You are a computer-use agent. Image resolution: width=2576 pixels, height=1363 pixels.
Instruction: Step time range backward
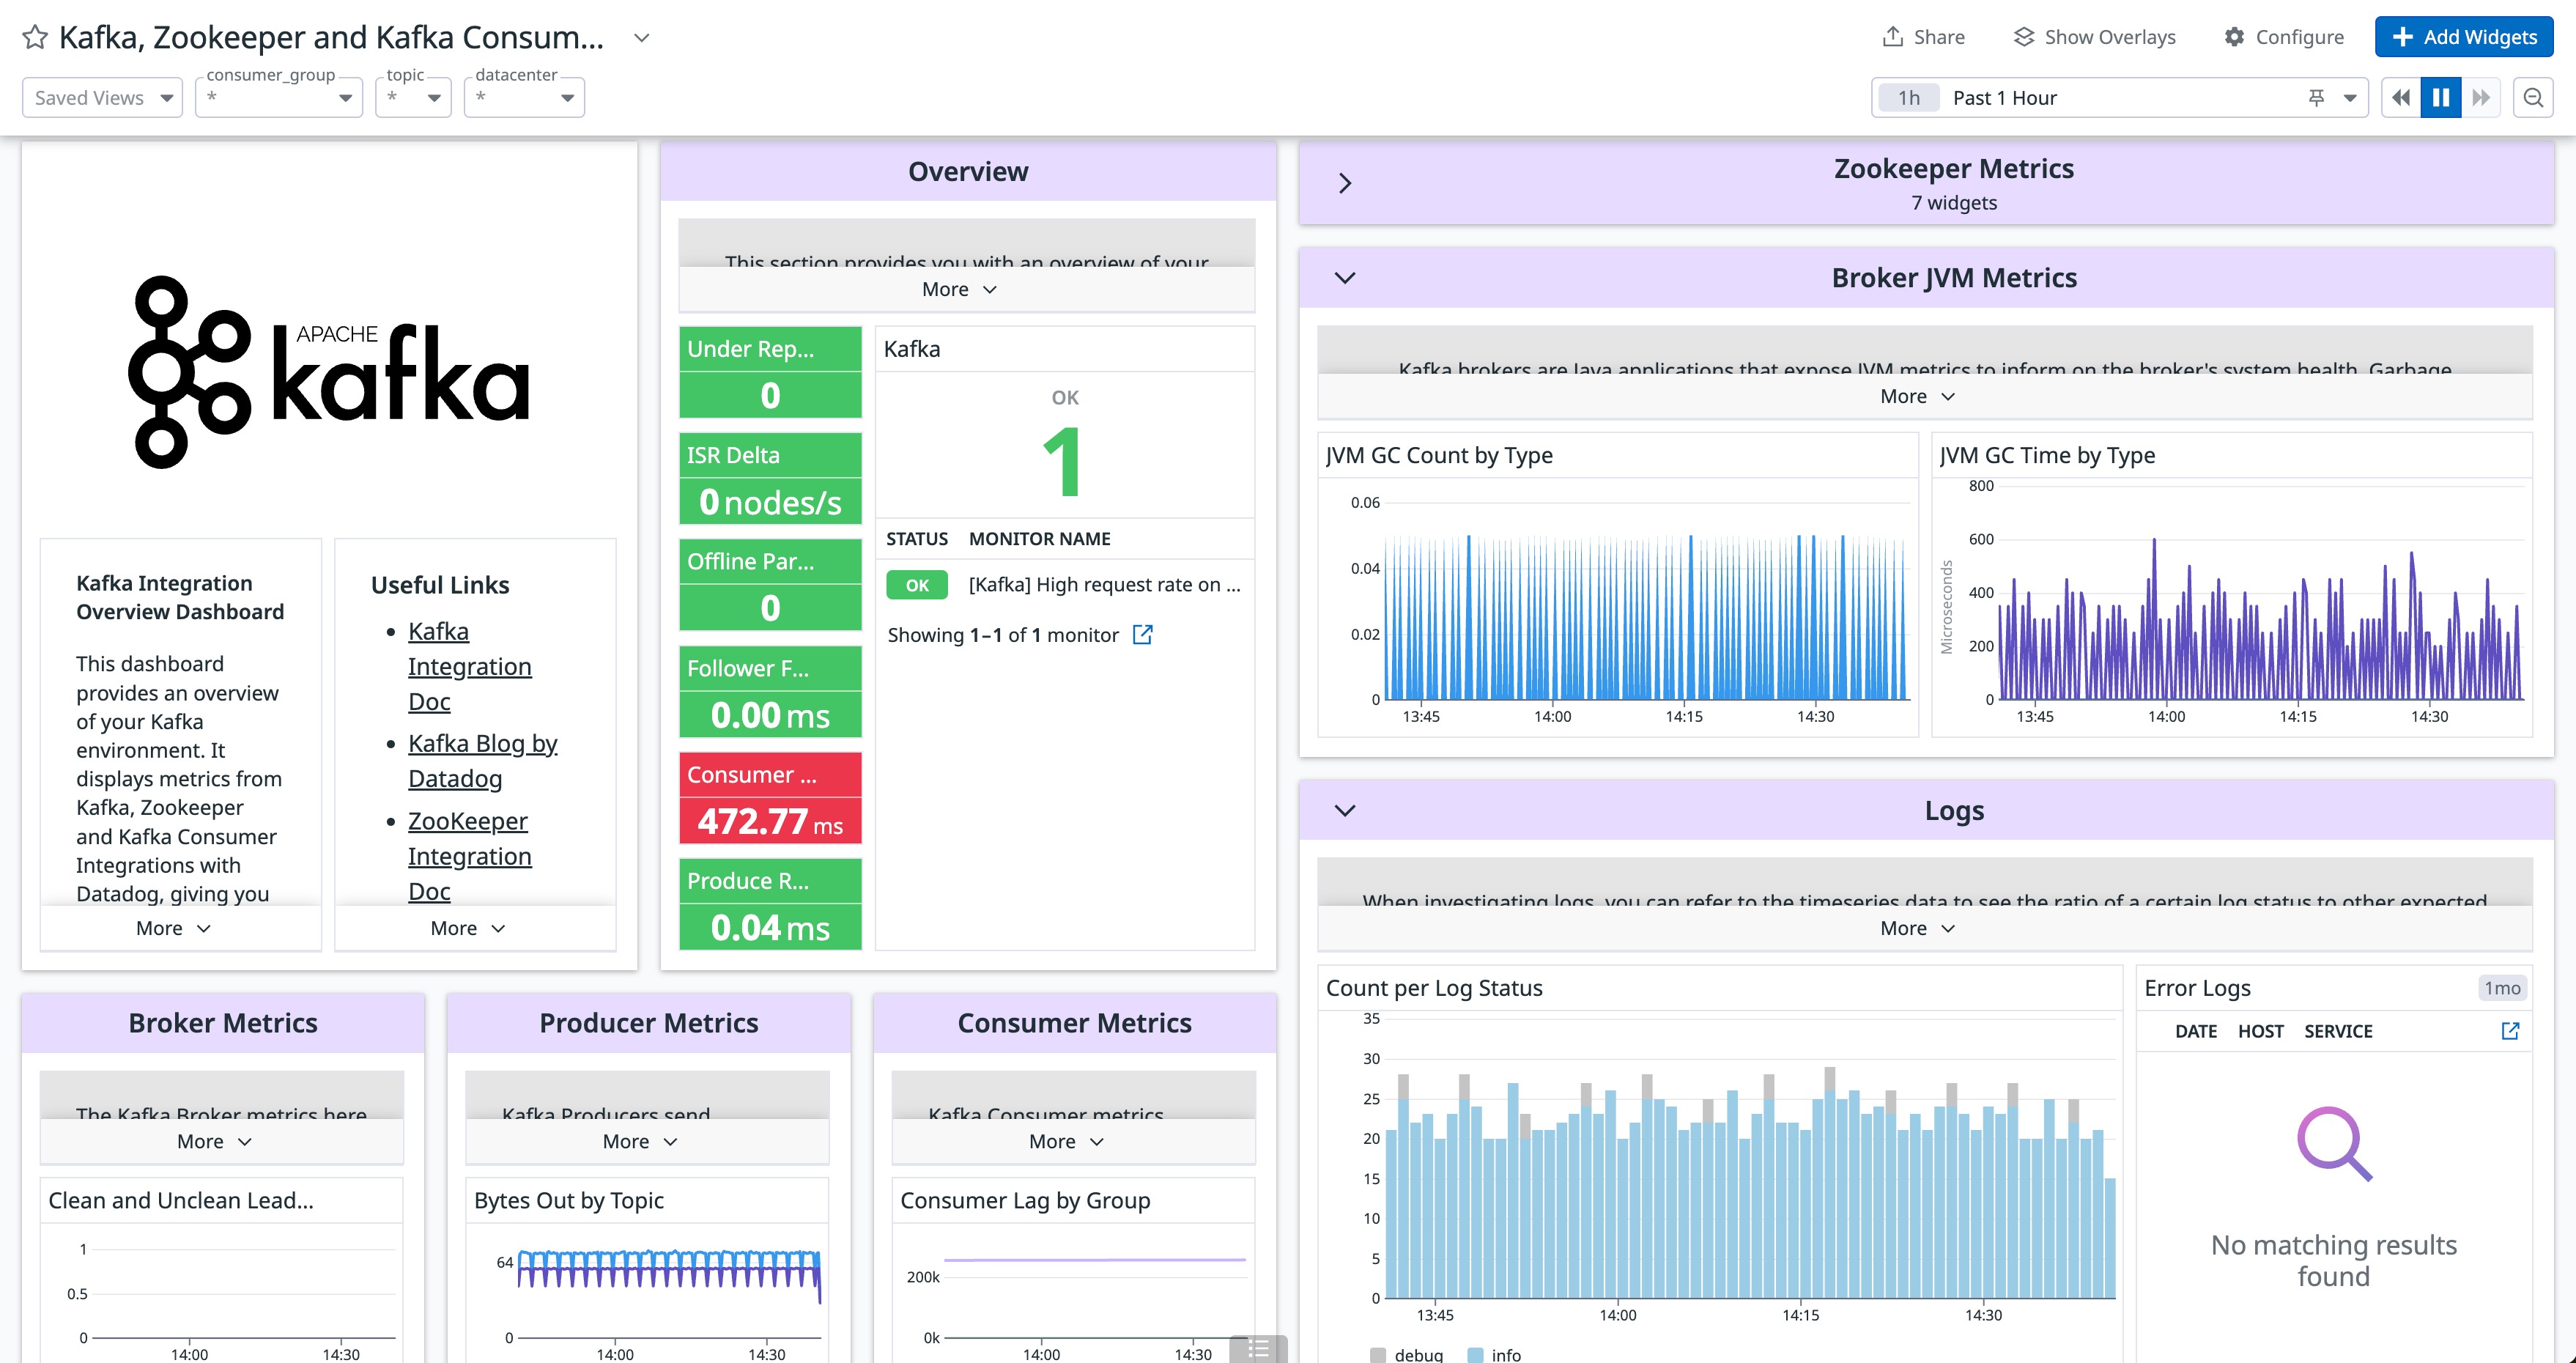(x=2400, y=98)
